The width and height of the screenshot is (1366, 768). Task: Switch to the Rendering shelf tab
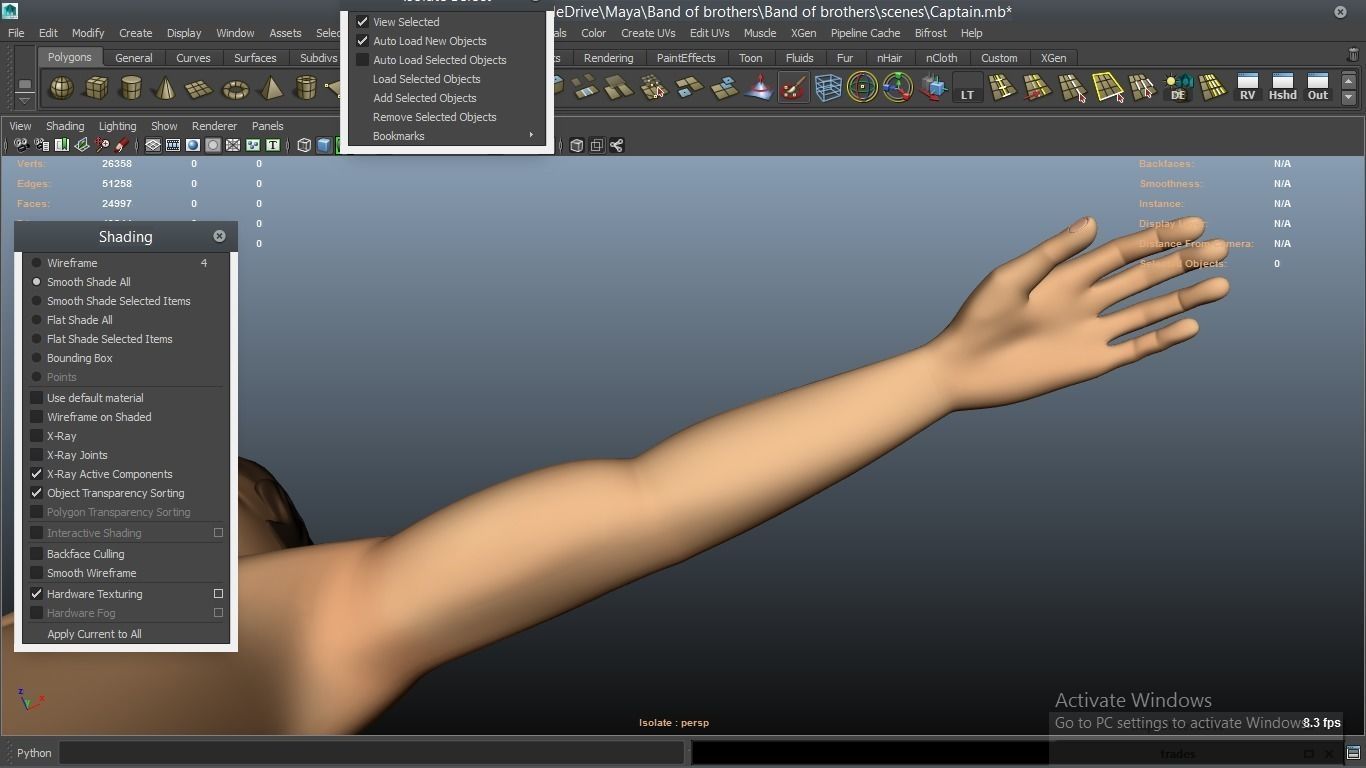(608, 58)
